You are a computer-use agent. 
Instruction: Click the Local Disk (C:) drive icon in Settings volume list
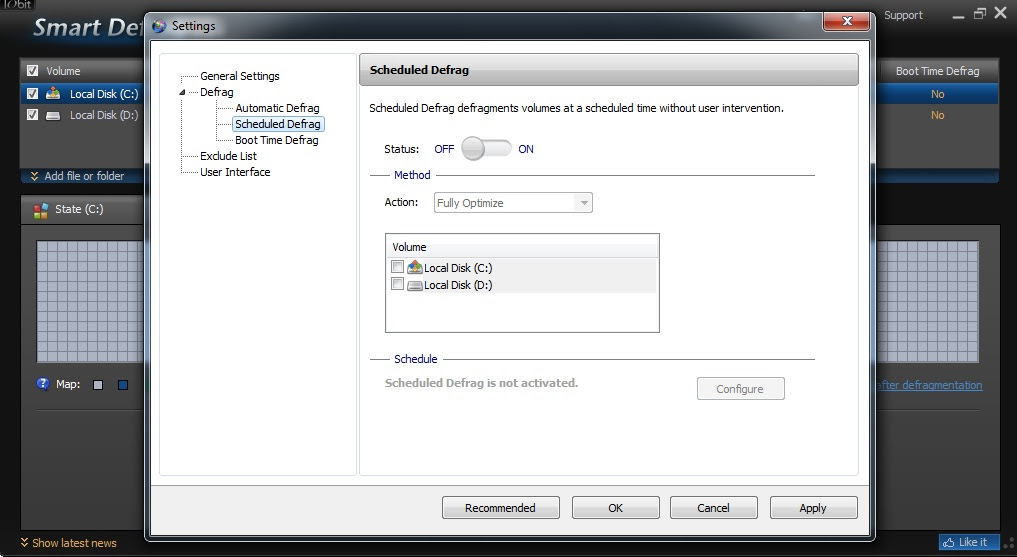coord(415,267)
